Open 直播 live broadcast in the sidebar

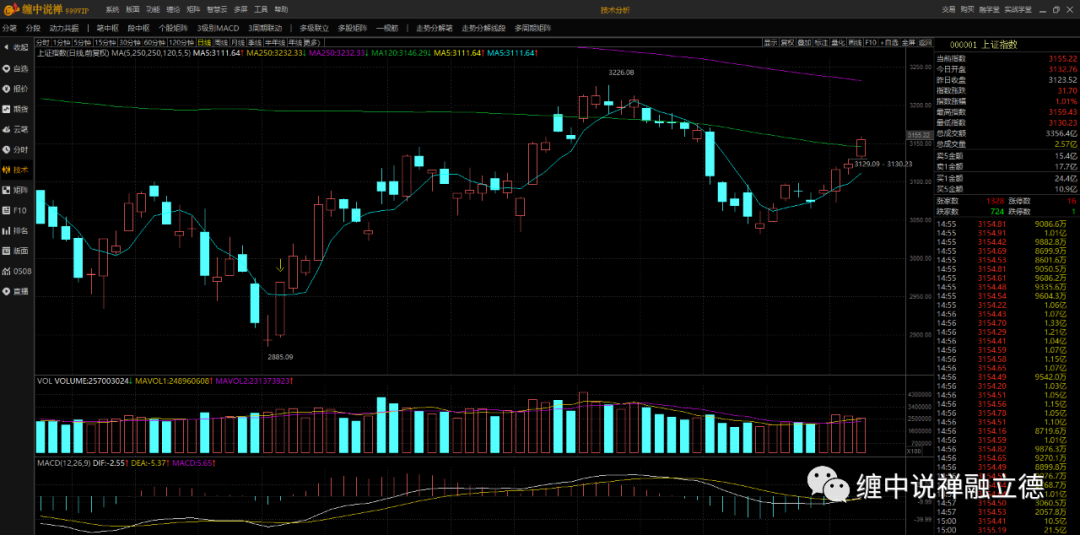[x=16, y=291]
